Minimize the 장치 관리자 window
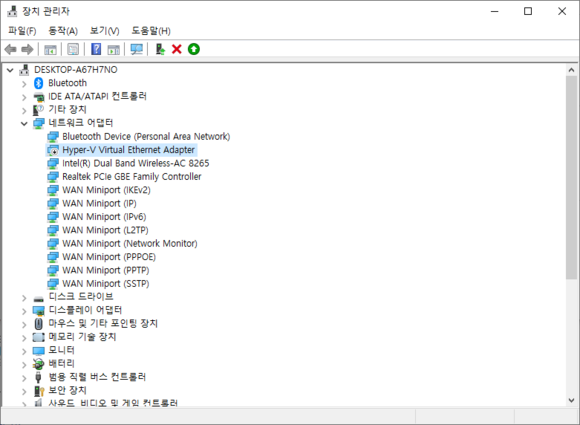 tap(495, 11)
